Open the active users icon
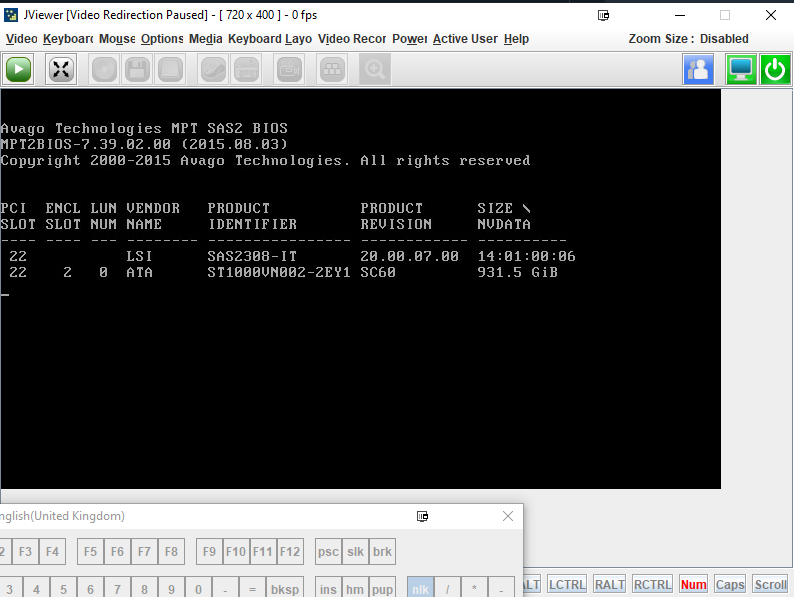This screenshot has height=597, width=794. [x=698, y=69]
